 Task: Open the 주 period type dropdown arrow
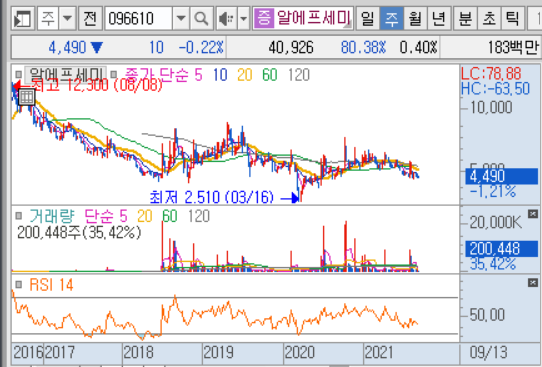(68, 18)
